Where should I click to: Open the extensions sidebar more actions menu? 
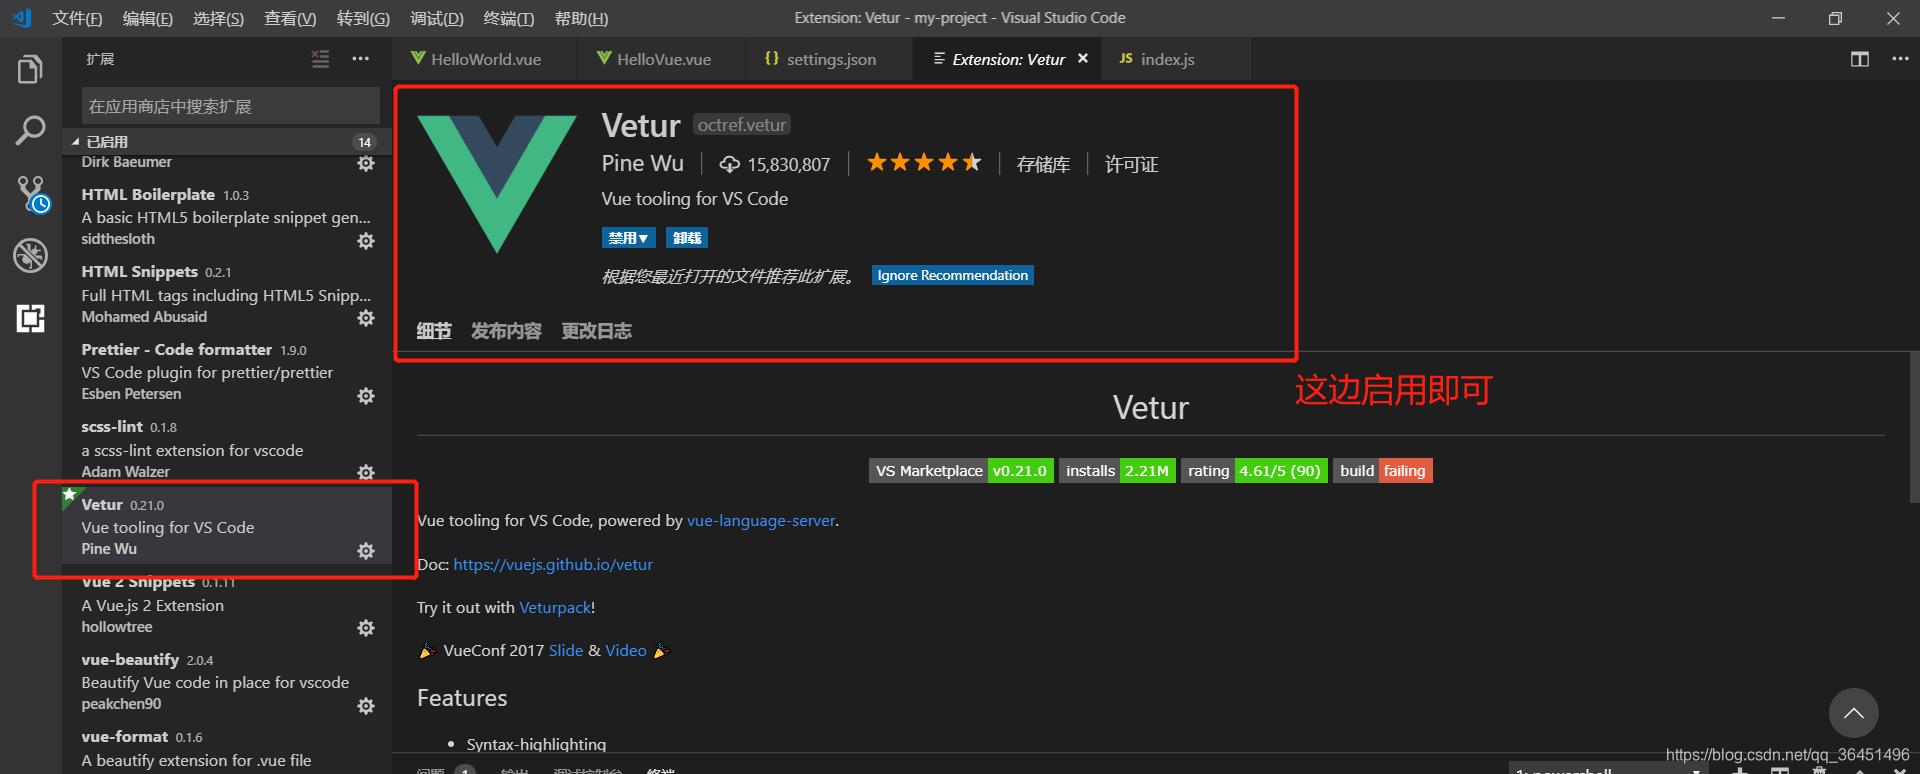tap(360, 59)
